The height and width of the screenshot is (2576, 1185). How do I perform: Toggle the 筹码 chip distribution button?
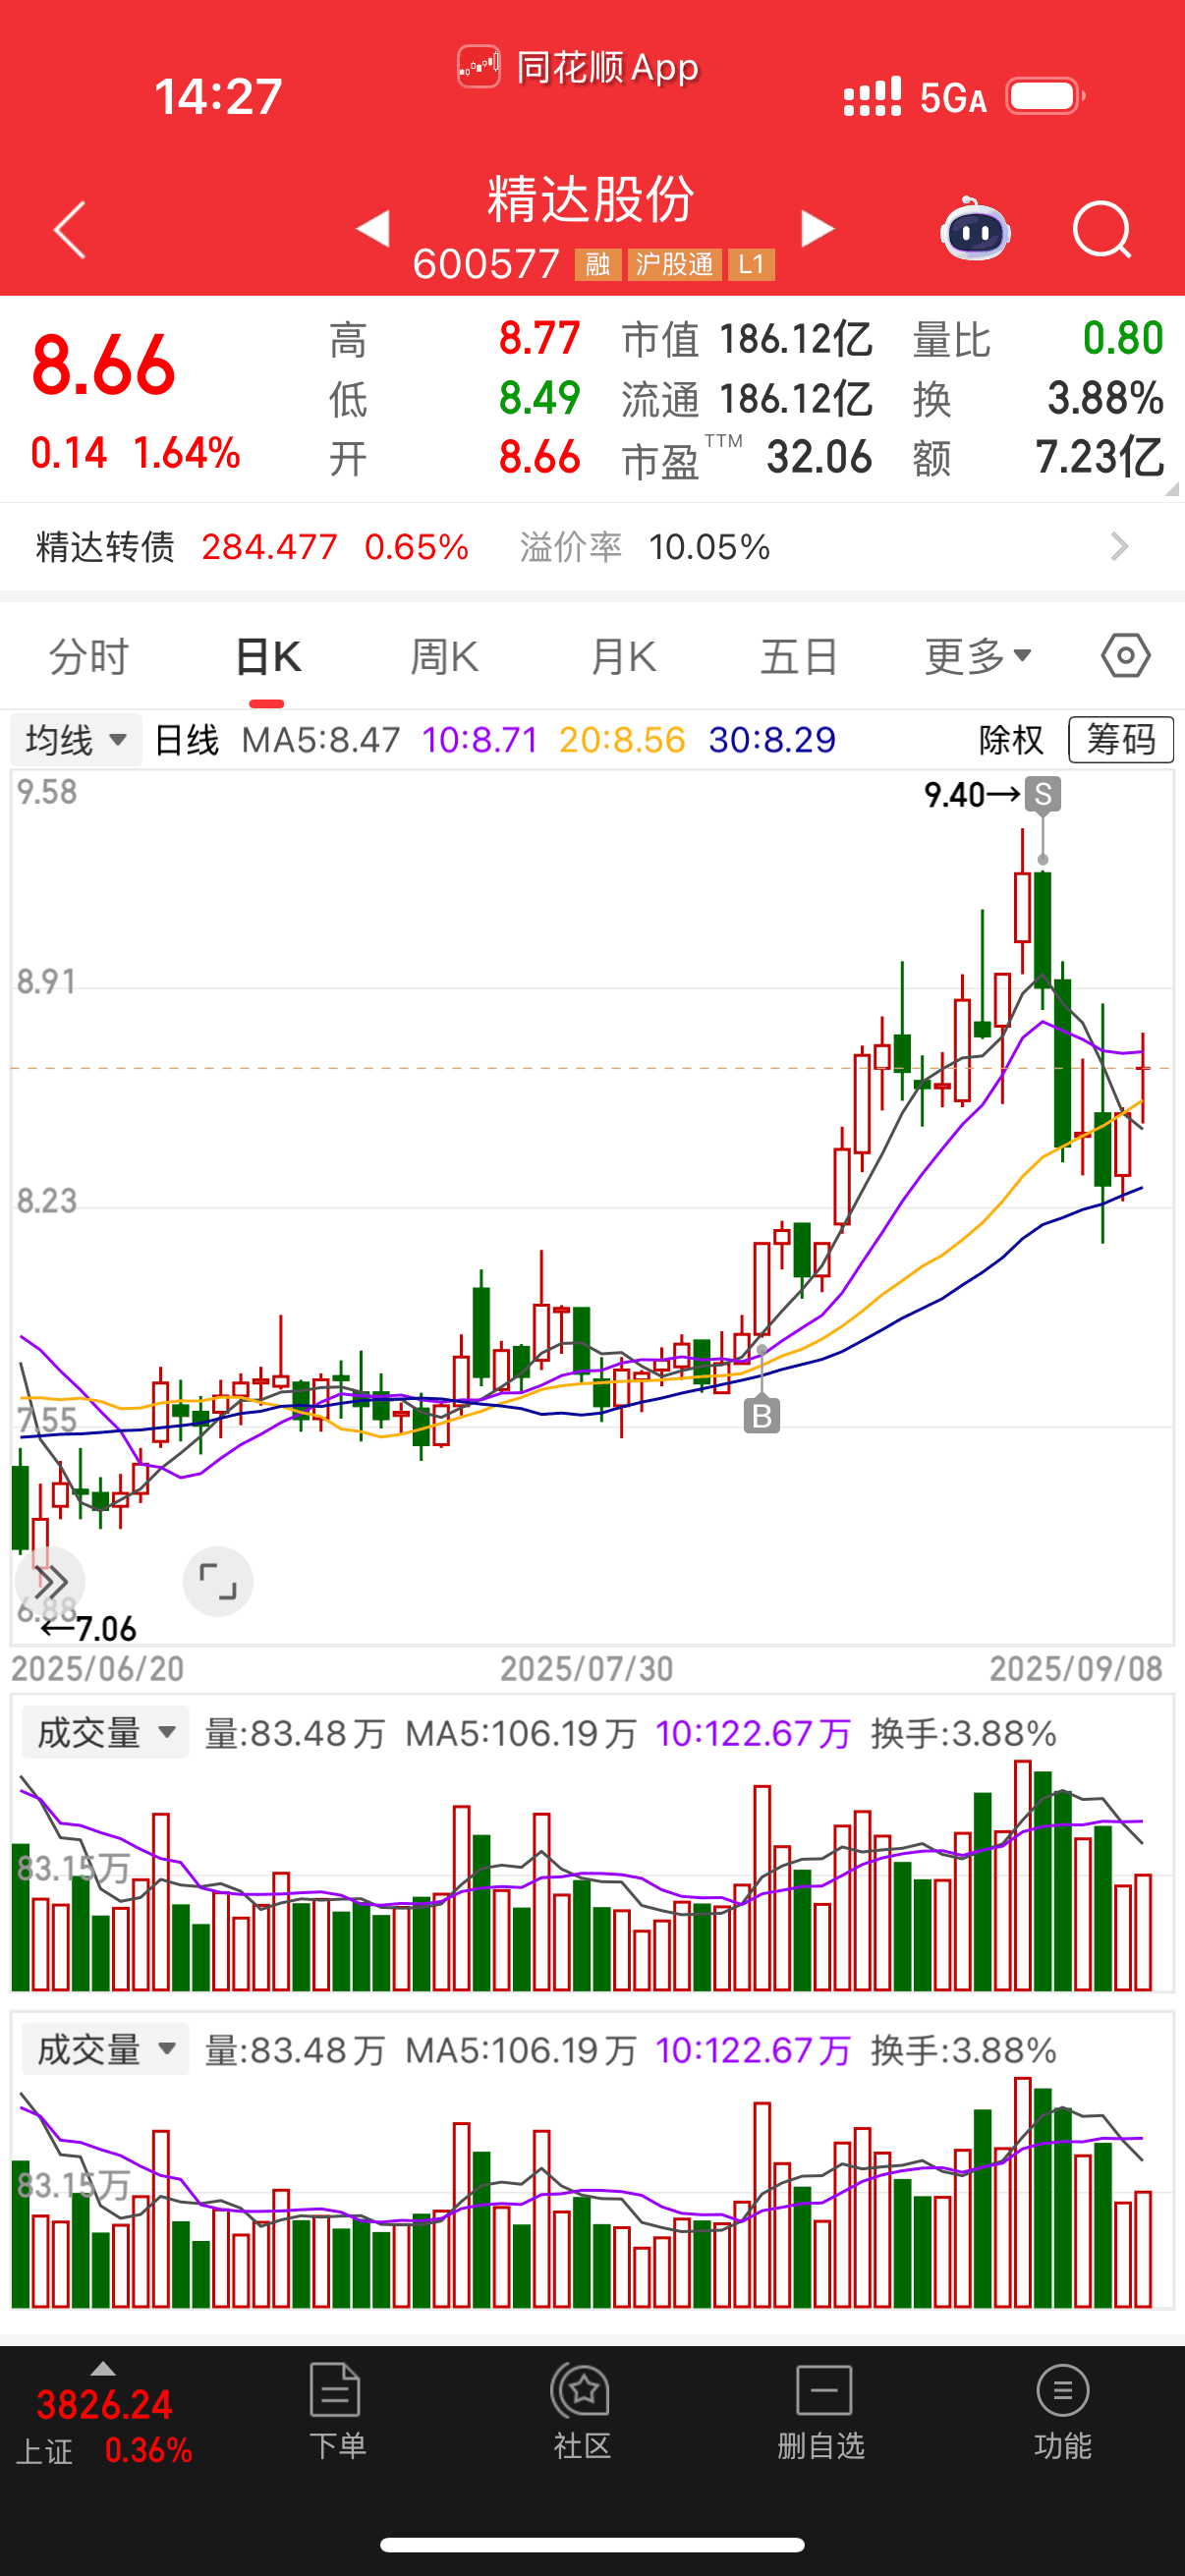[x=1120, y=740]
